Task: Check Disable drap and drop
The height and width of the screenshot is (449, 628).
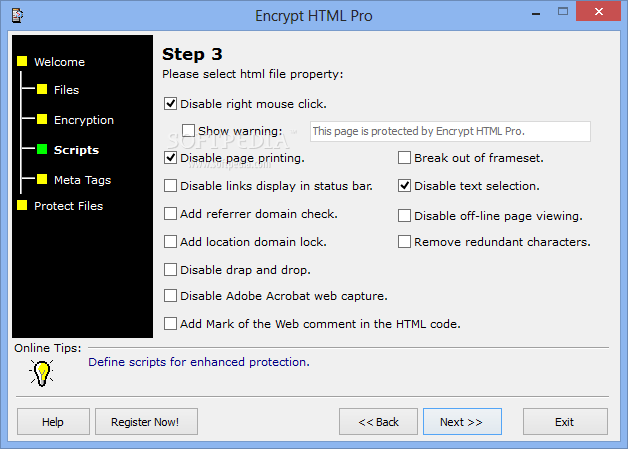Action: coord(171,270)
